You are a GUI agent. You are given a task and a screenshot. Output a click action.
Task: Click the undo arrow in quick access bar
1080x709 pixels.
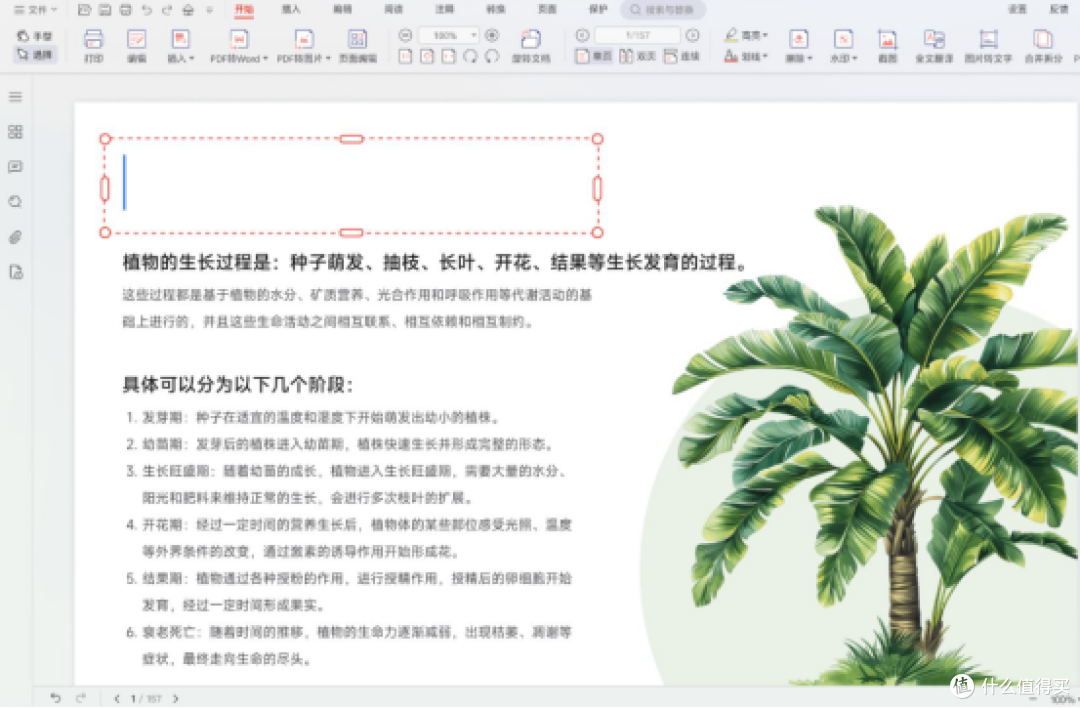146,10
